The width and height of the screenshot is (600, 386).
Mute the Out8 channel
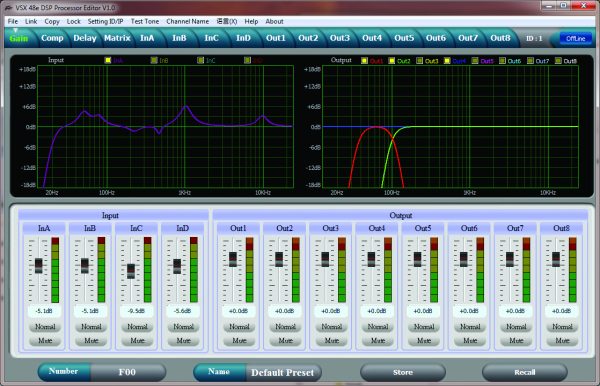click(x=562, y=340)
